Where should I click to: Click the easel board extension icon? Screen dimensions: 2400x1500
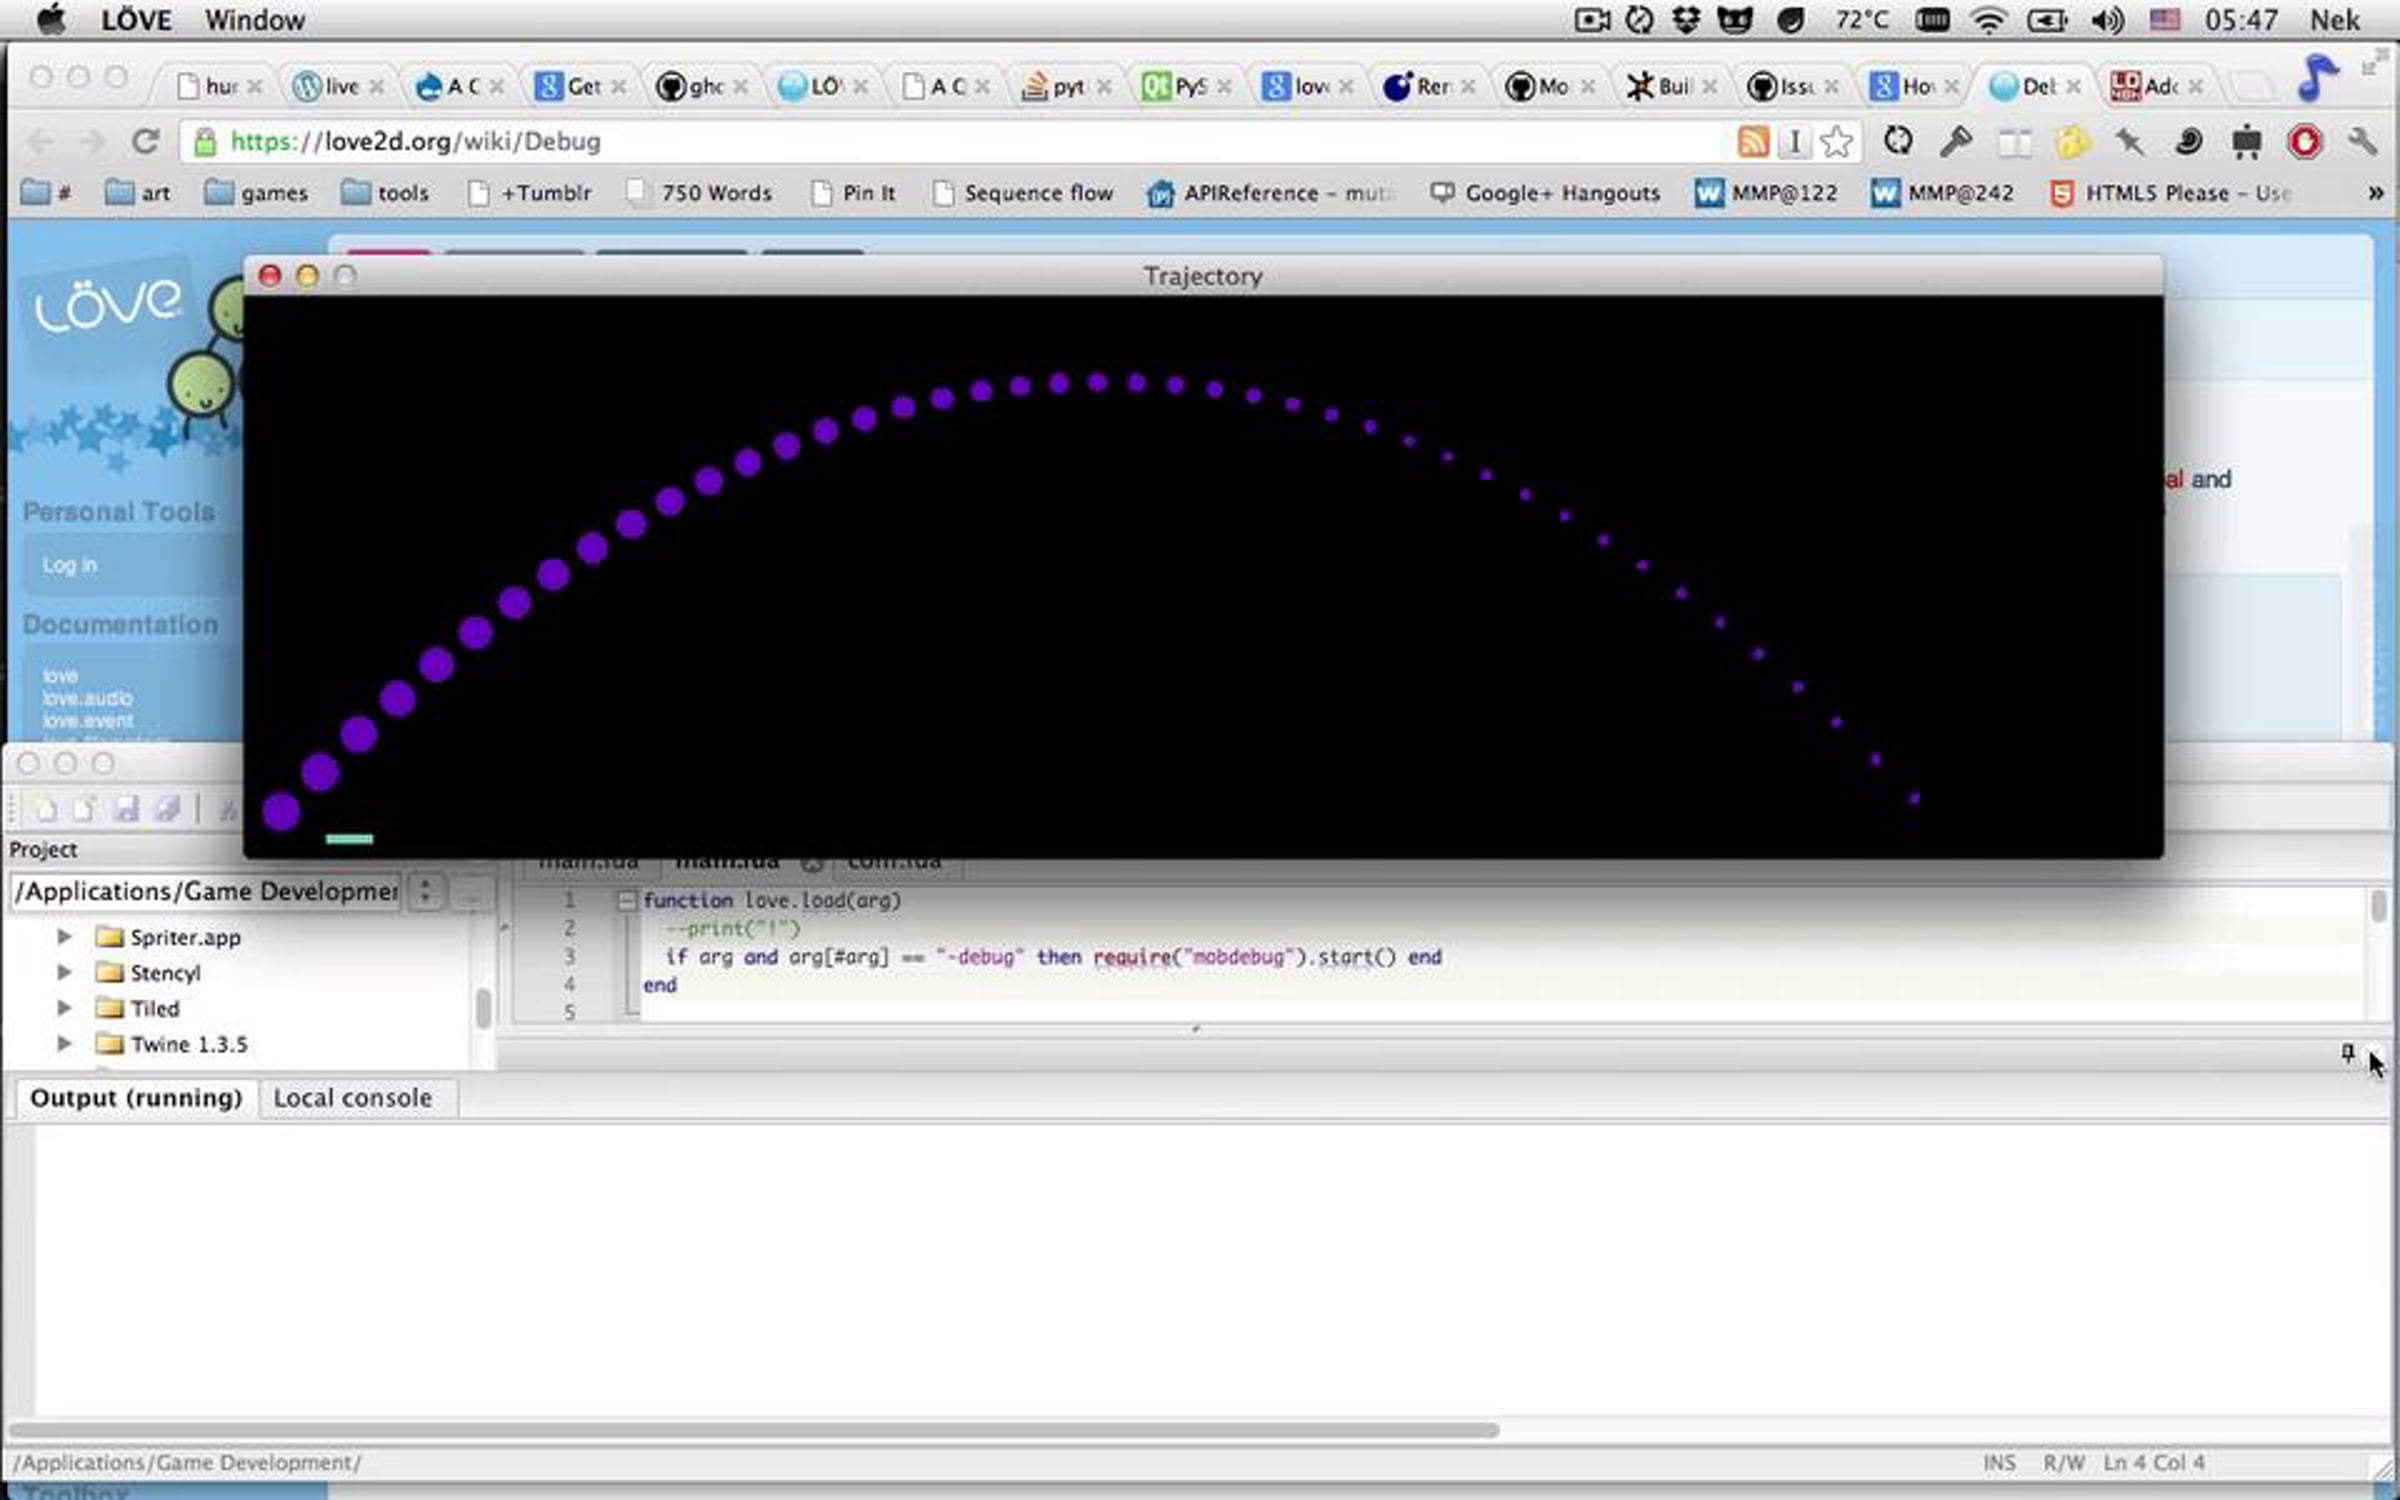click(x=2246, y=142)
